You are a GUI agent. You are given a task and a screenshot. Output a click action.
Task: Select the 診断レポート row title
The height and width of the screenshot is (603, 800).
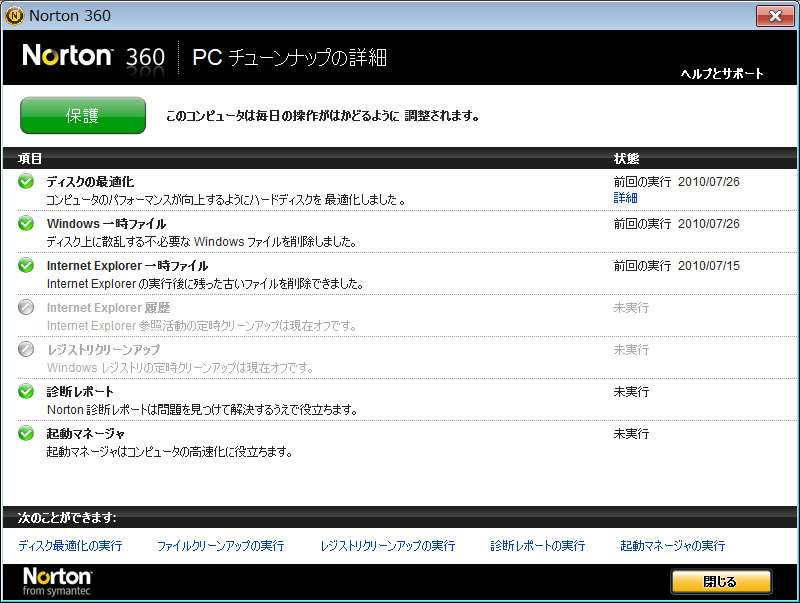(80, 392)
